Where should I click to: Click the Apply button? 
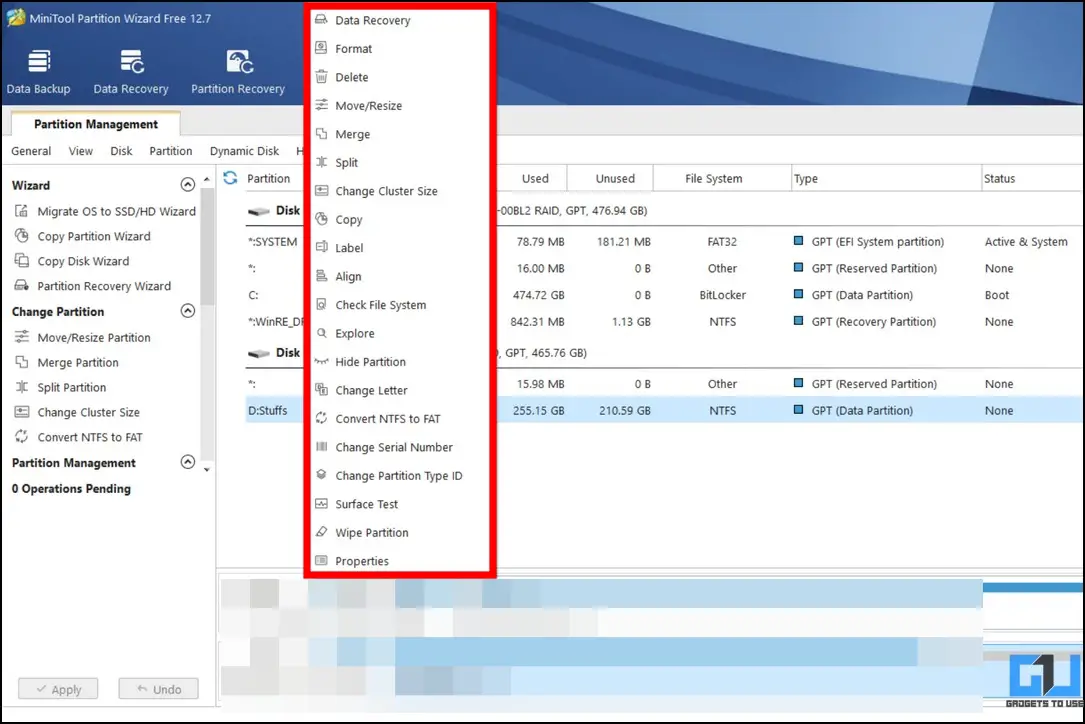tap(58, 689)
